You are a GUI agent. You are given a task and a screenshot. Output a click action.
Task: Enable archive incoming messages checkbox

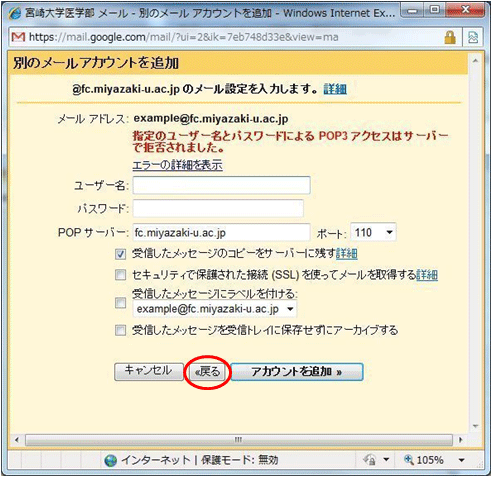pyautogui.click(x=120, y=330)
